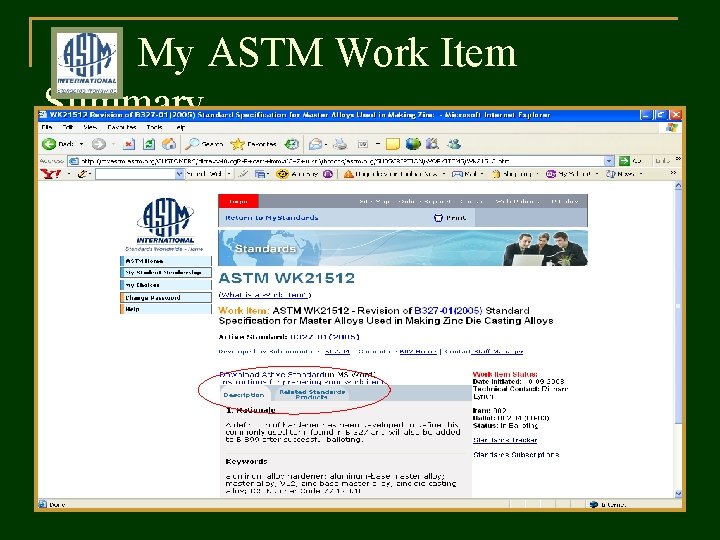Screen dimensions: 720x540
Task: Click Return to MyStandards link
Action: (x=271, y=218)
